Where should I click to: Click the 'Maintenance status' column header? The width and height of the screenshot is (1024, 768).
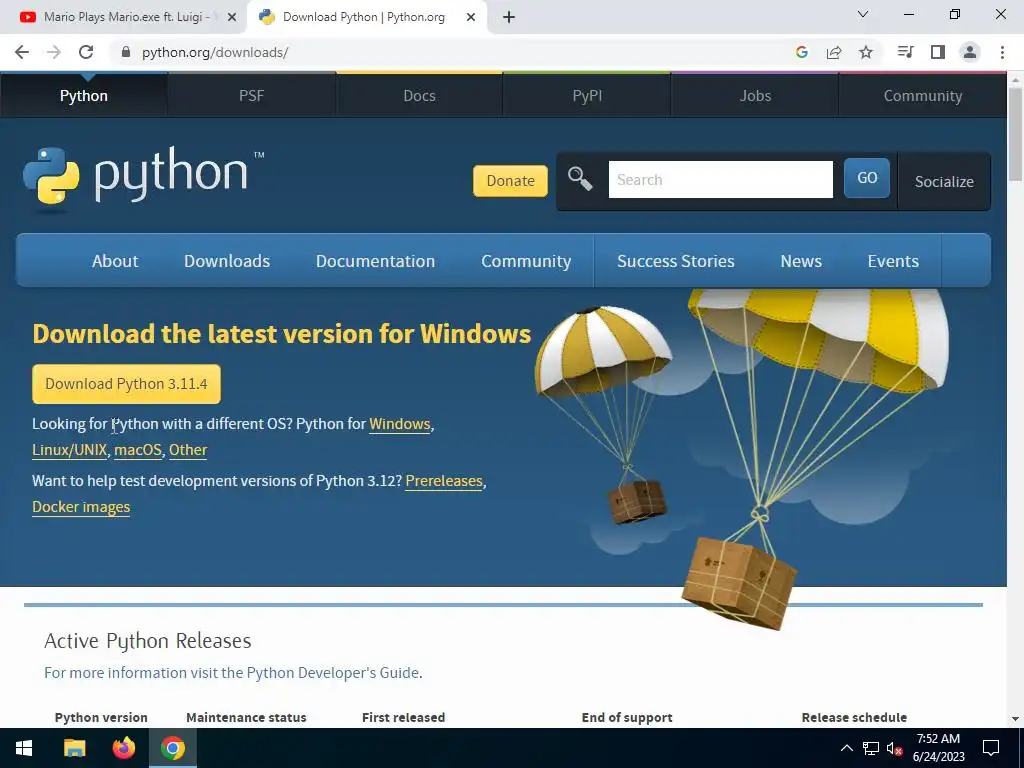(x=246, y=717)
